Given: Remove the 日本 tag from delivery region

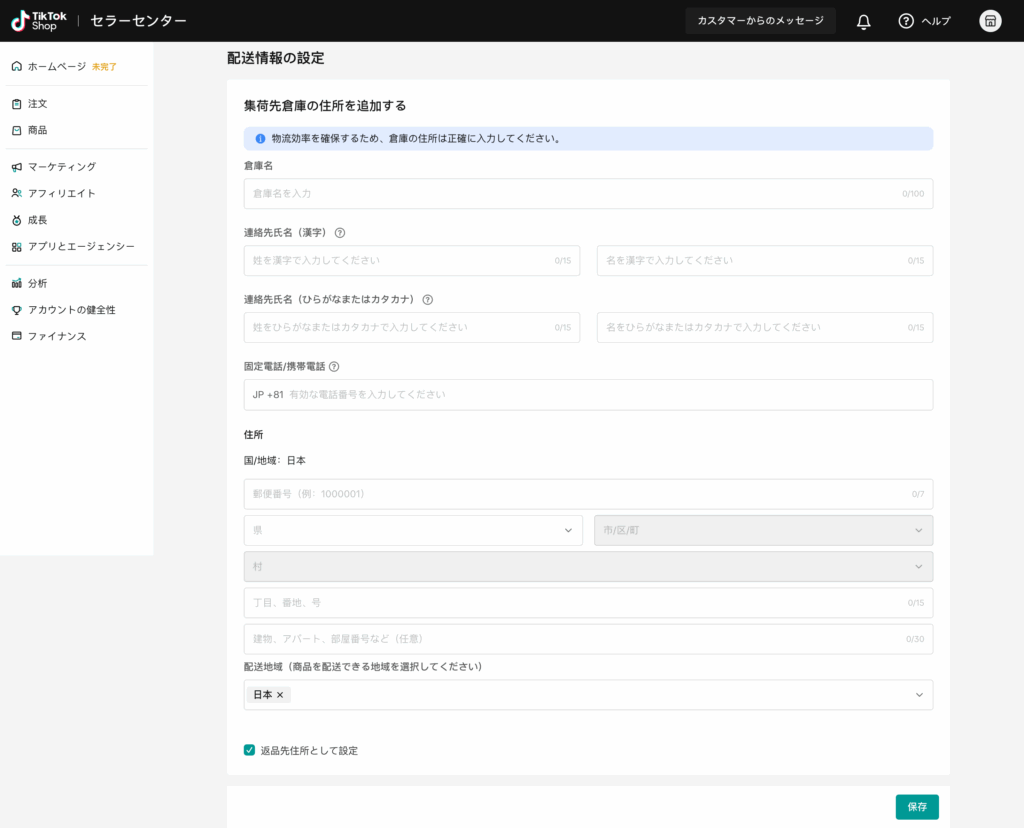Looking at the screenshot, I should (x=280, y=695).
